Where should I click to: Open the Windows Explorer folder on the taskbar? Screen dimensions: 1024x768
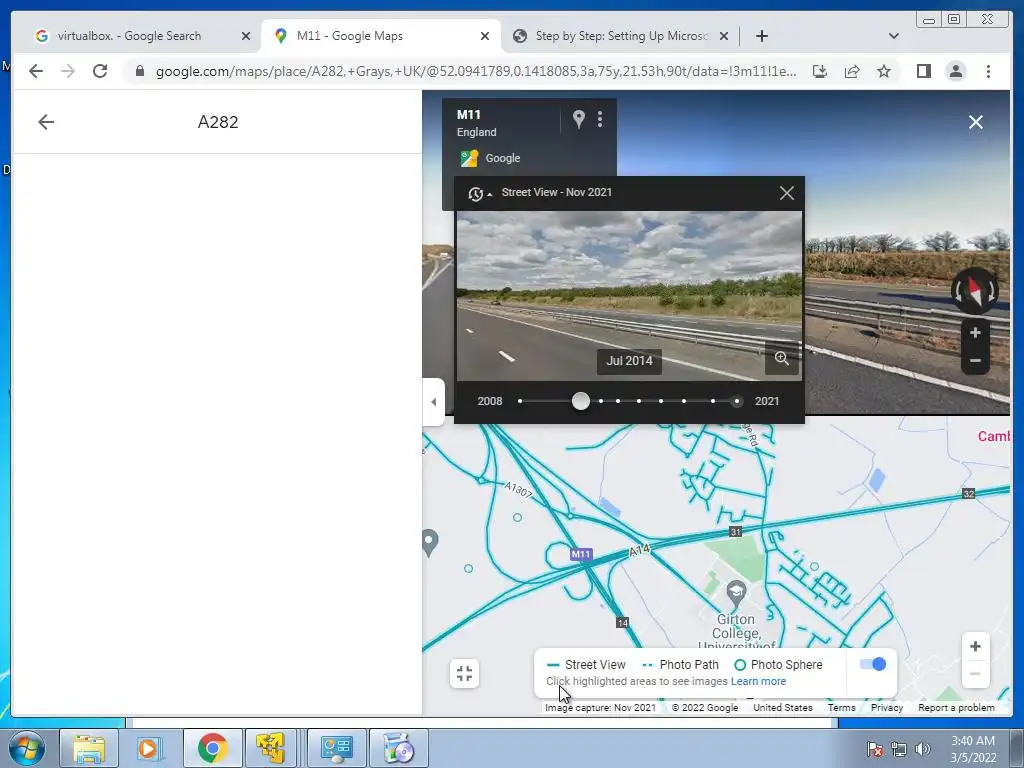coord(89,748)
